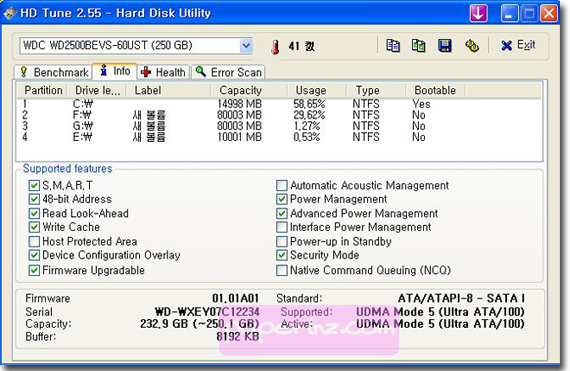Click the 8192 KB buffer value
The height and width of the screenshot is (371, 570).
[238, 336]
